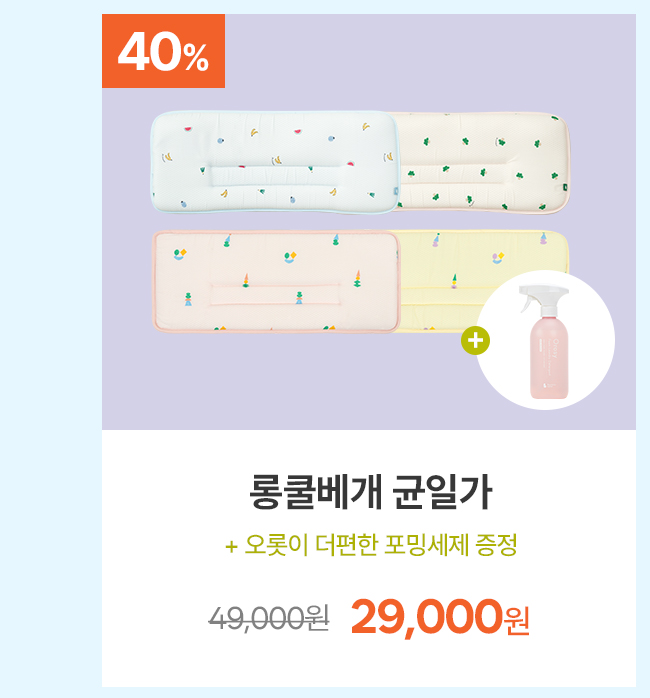Viewport: 650px width, 698px height.
Task: Click the center seam of pink pillow
Action: [x=275, y=294]
